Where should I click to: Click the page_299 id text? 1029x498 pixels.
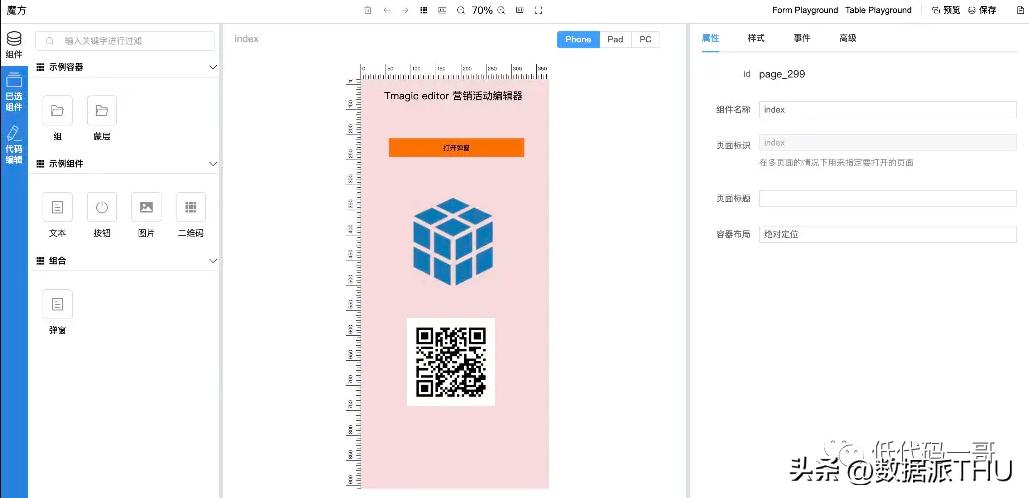[782, 74]
